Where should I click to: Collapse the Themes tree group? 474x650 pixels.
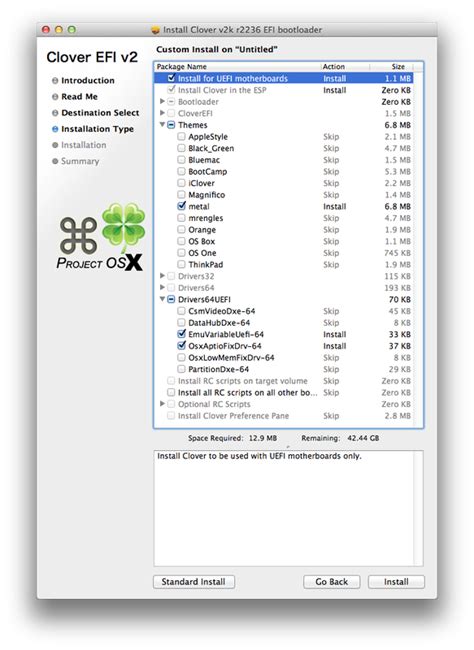tap(162, 124)
